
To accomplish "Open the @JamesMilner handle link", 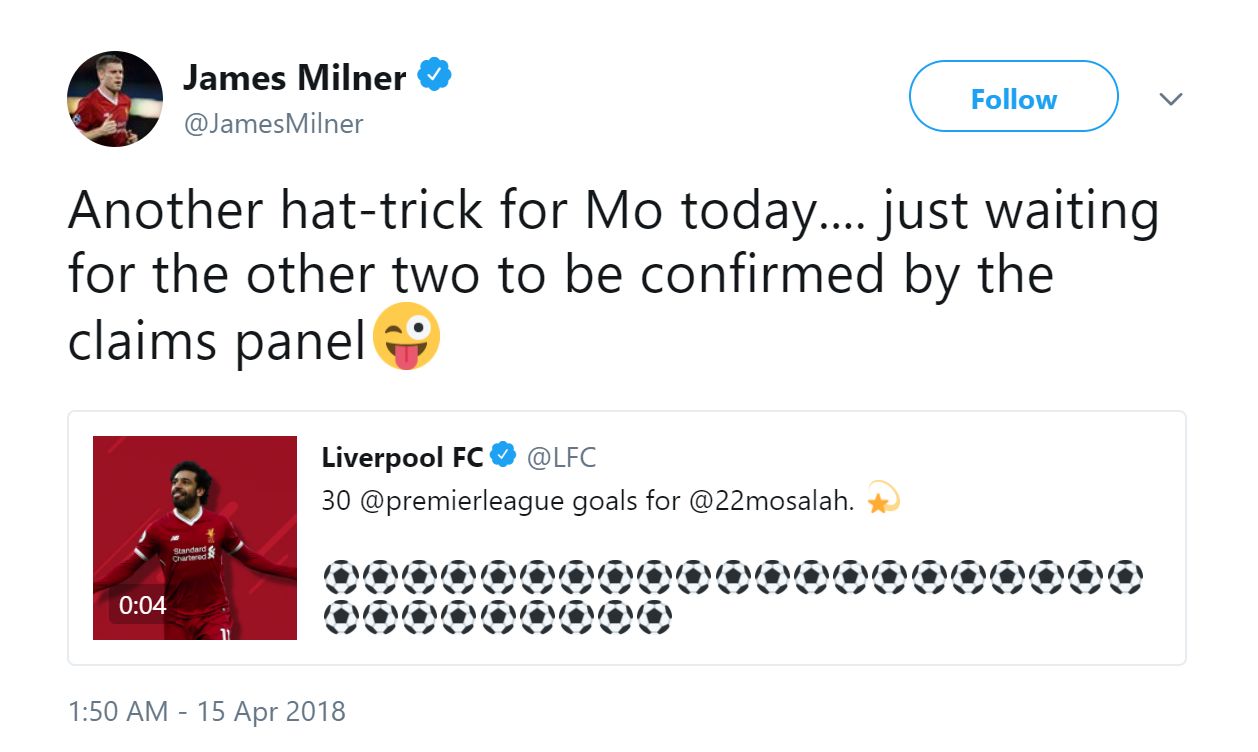I will [x=275, y=123].
